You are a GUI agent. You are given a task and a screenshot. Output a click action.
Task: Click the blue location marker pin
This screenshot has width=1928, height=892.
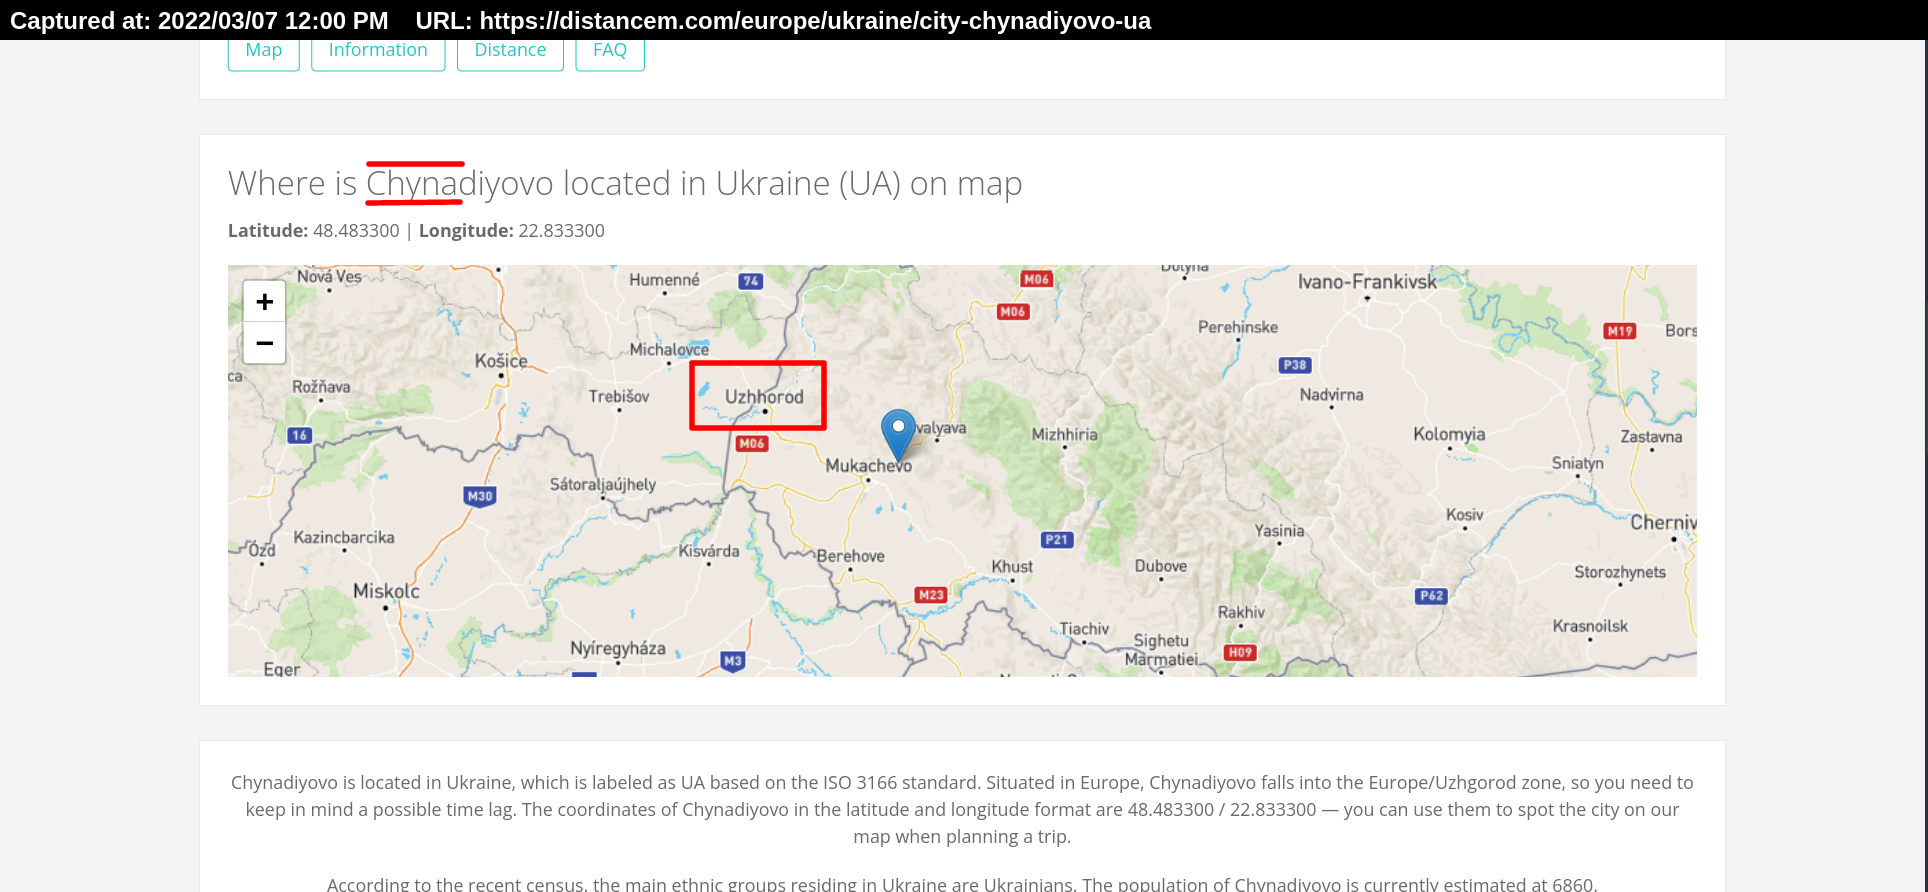click(898, 435)
